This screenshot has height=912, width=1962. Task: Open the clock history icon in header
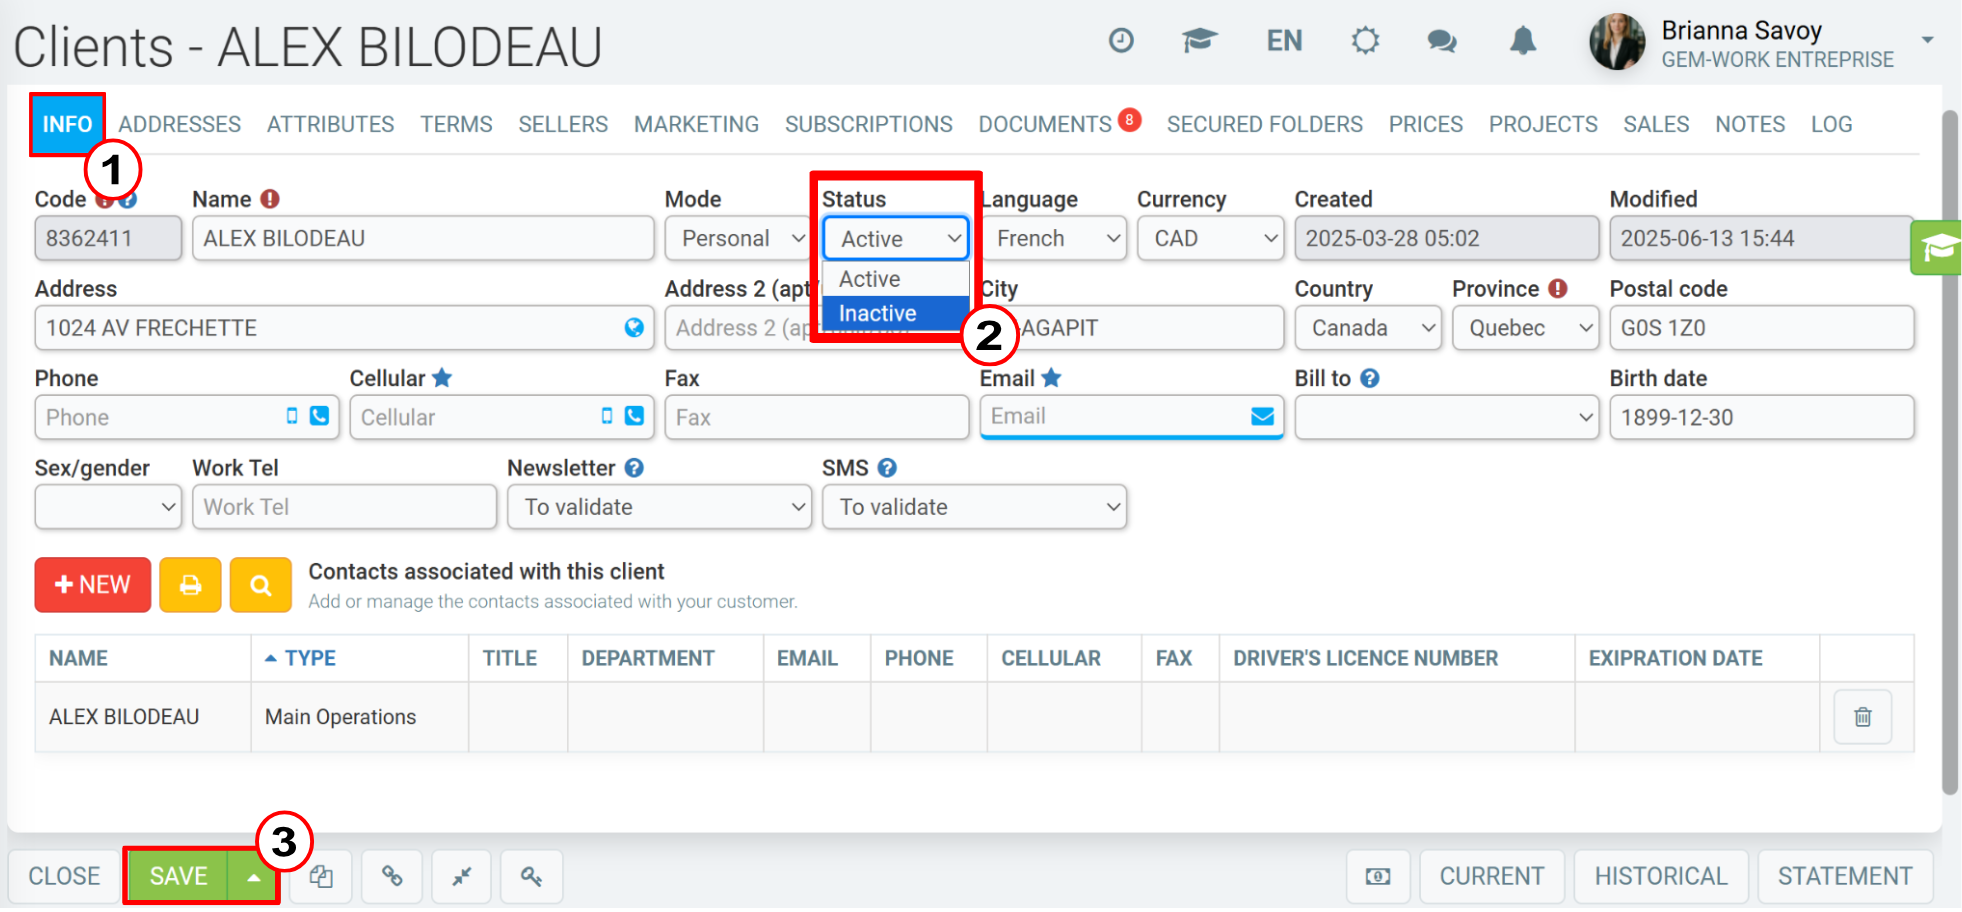tap(1121, 41)
